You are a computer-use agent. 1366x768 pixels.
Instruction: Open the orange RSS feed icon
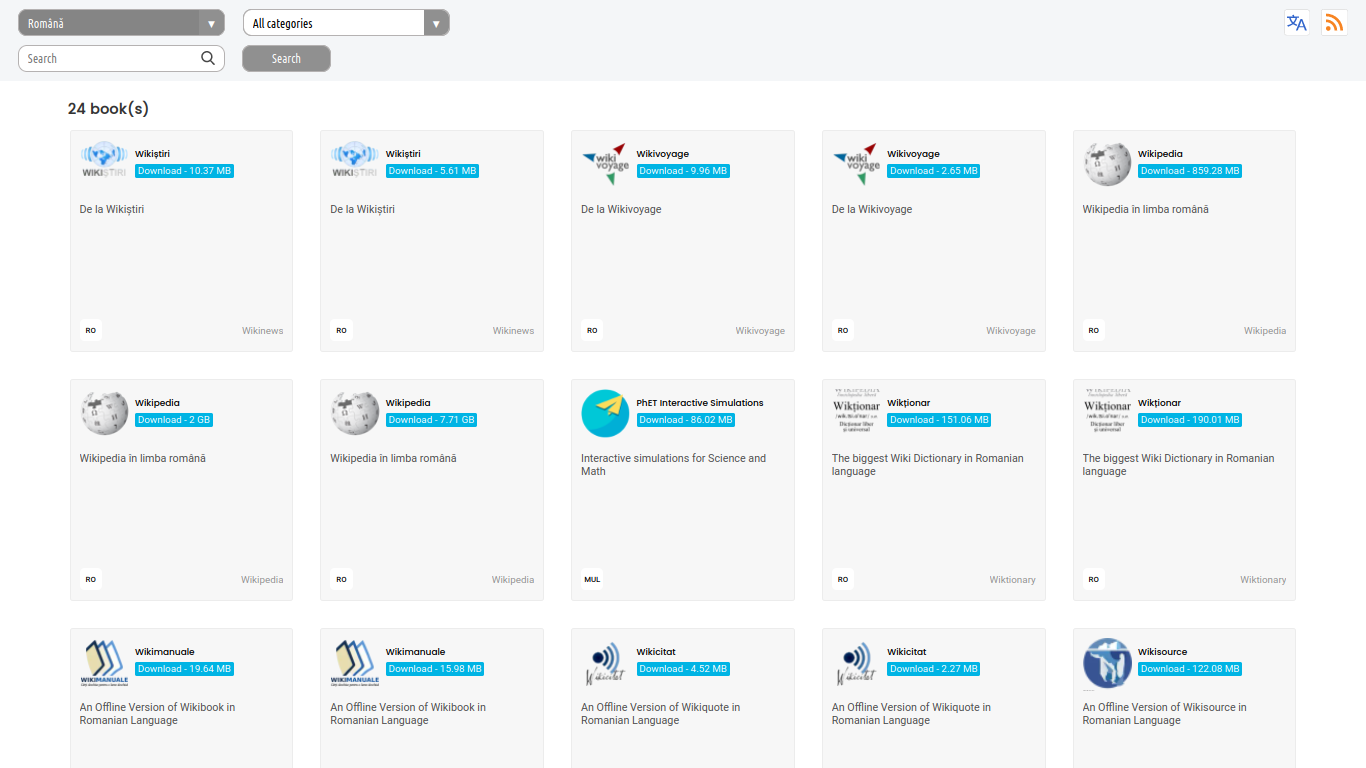point(1334,23)
